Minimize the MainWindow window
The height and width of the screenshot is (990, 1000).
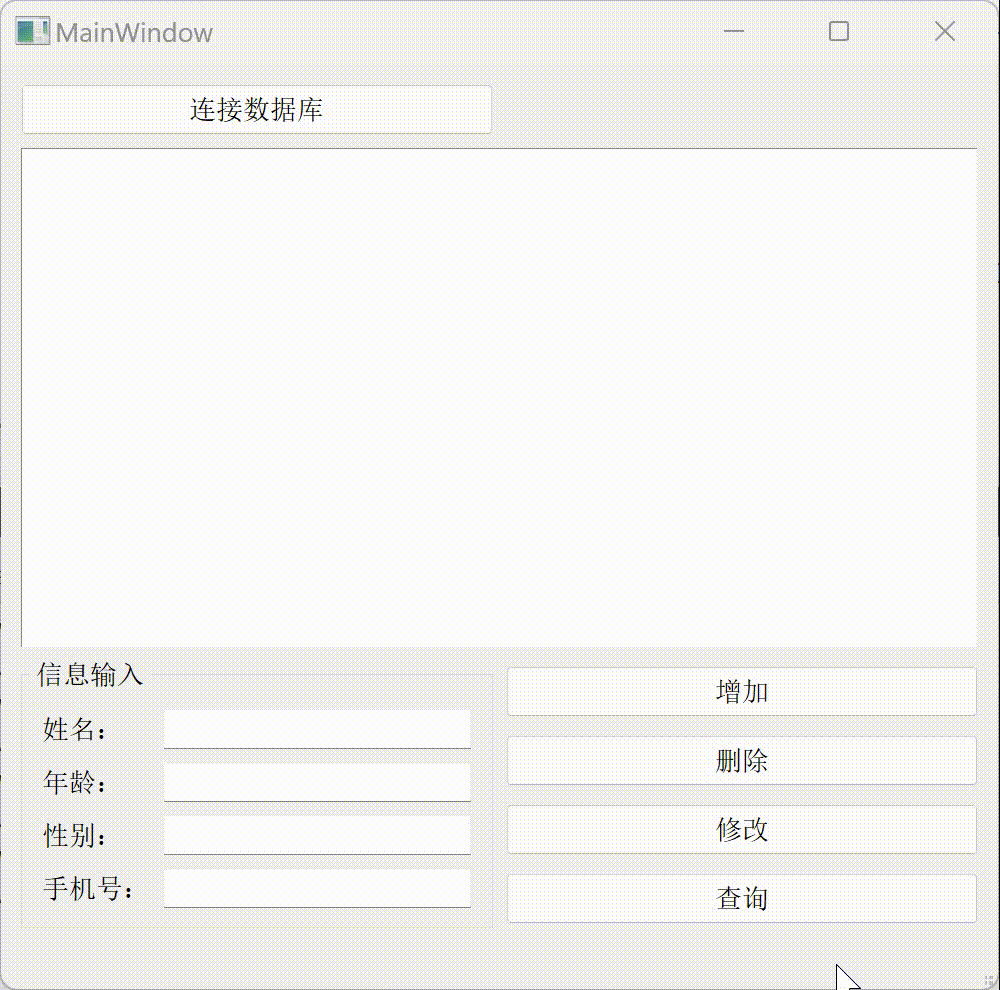[733, 31]
